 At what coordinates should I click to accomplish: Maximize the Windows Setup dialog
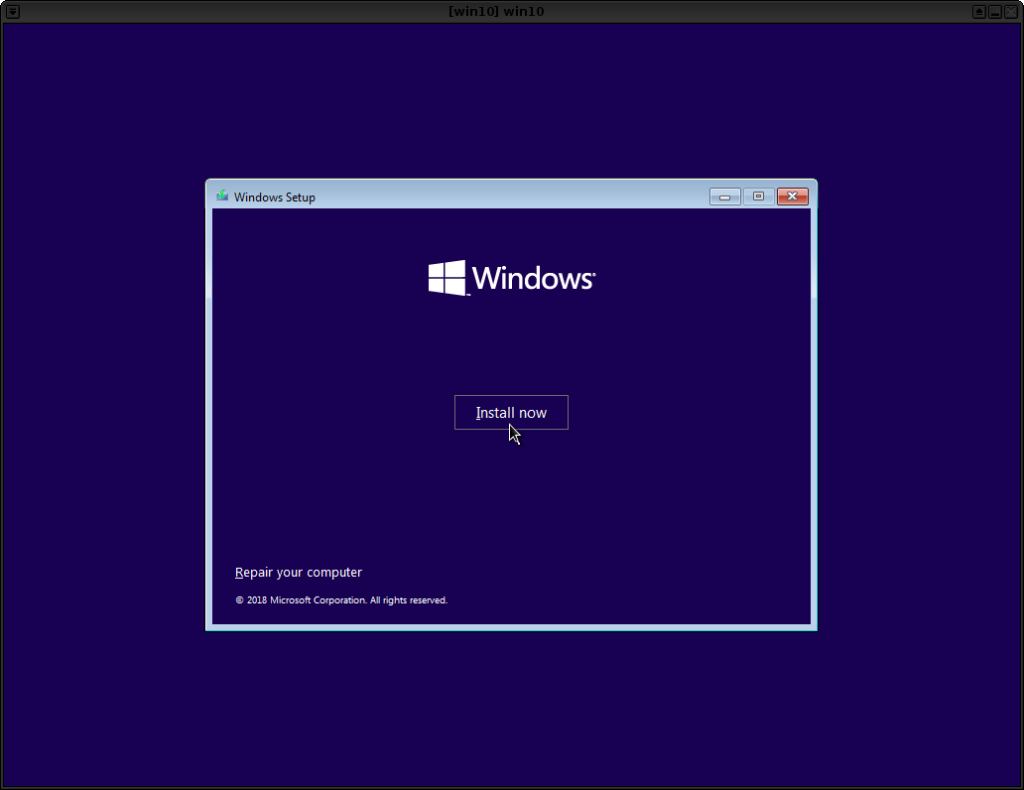point(758,197)
